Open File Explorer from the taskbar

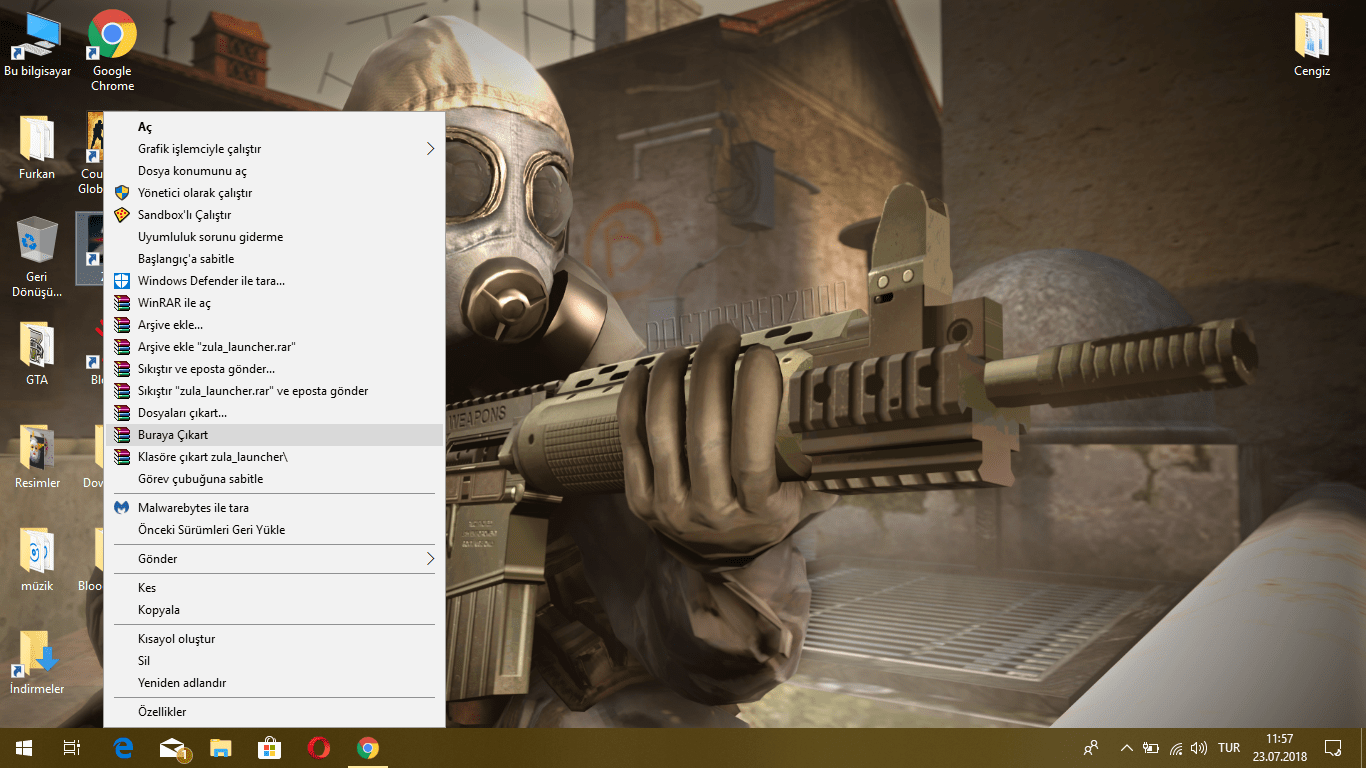221,748
